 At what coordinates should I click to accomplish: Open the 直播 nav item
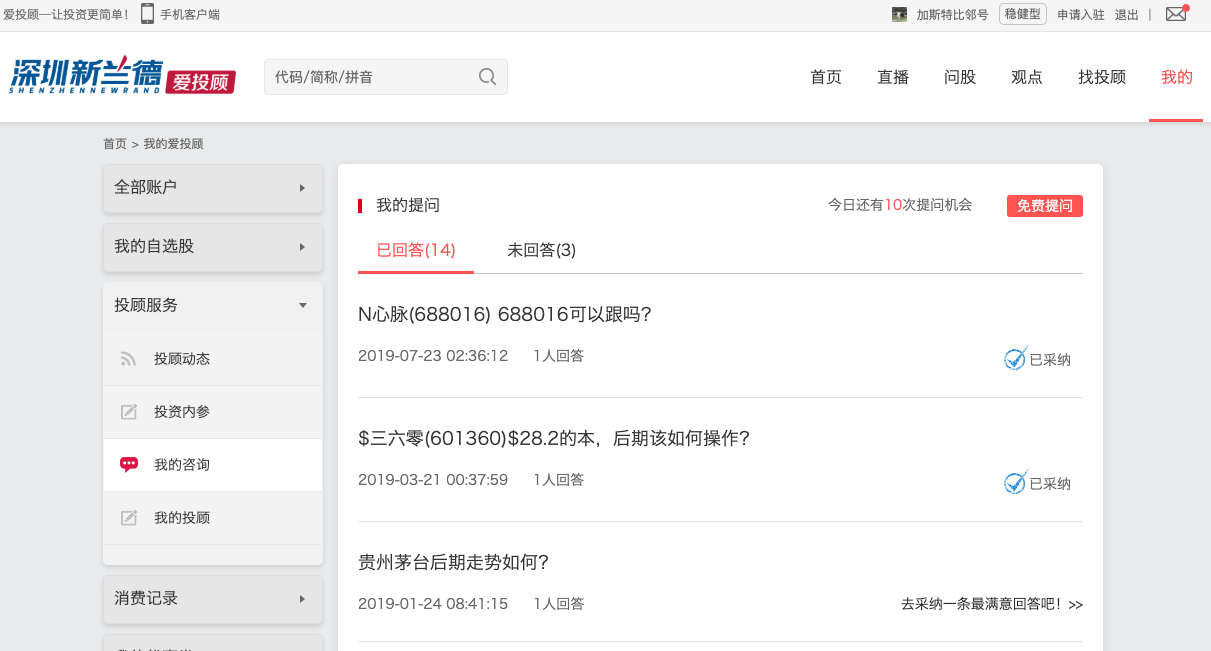coord(893,77)
